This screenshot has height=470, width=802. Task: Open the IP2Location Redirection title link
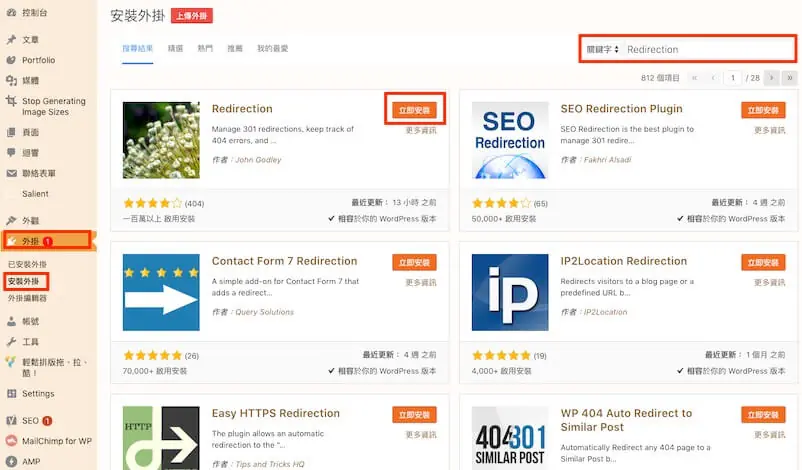tap(623, 261)
